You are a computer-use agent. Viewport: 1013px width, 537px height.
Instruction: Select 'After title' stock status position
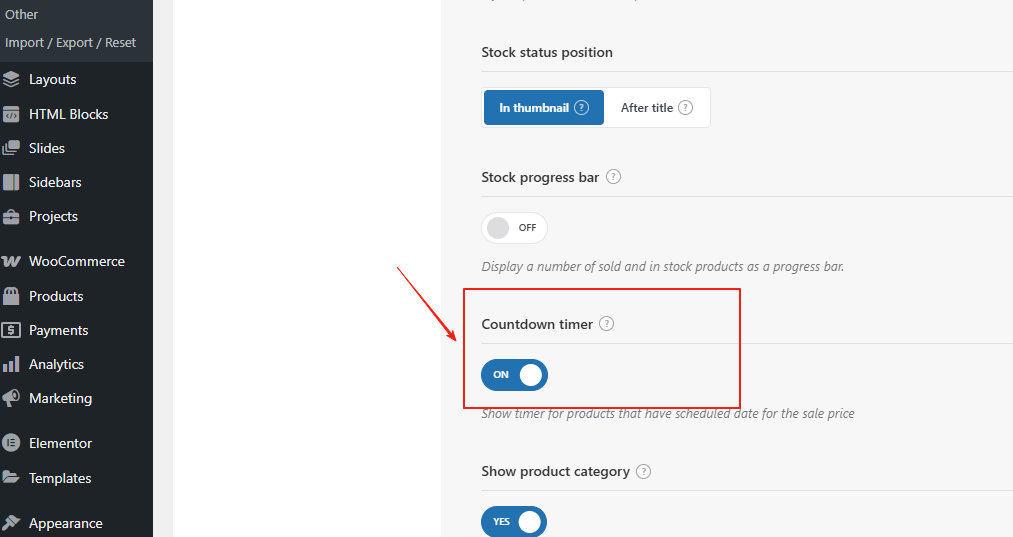pyautogui.click(x=656, y=108)
